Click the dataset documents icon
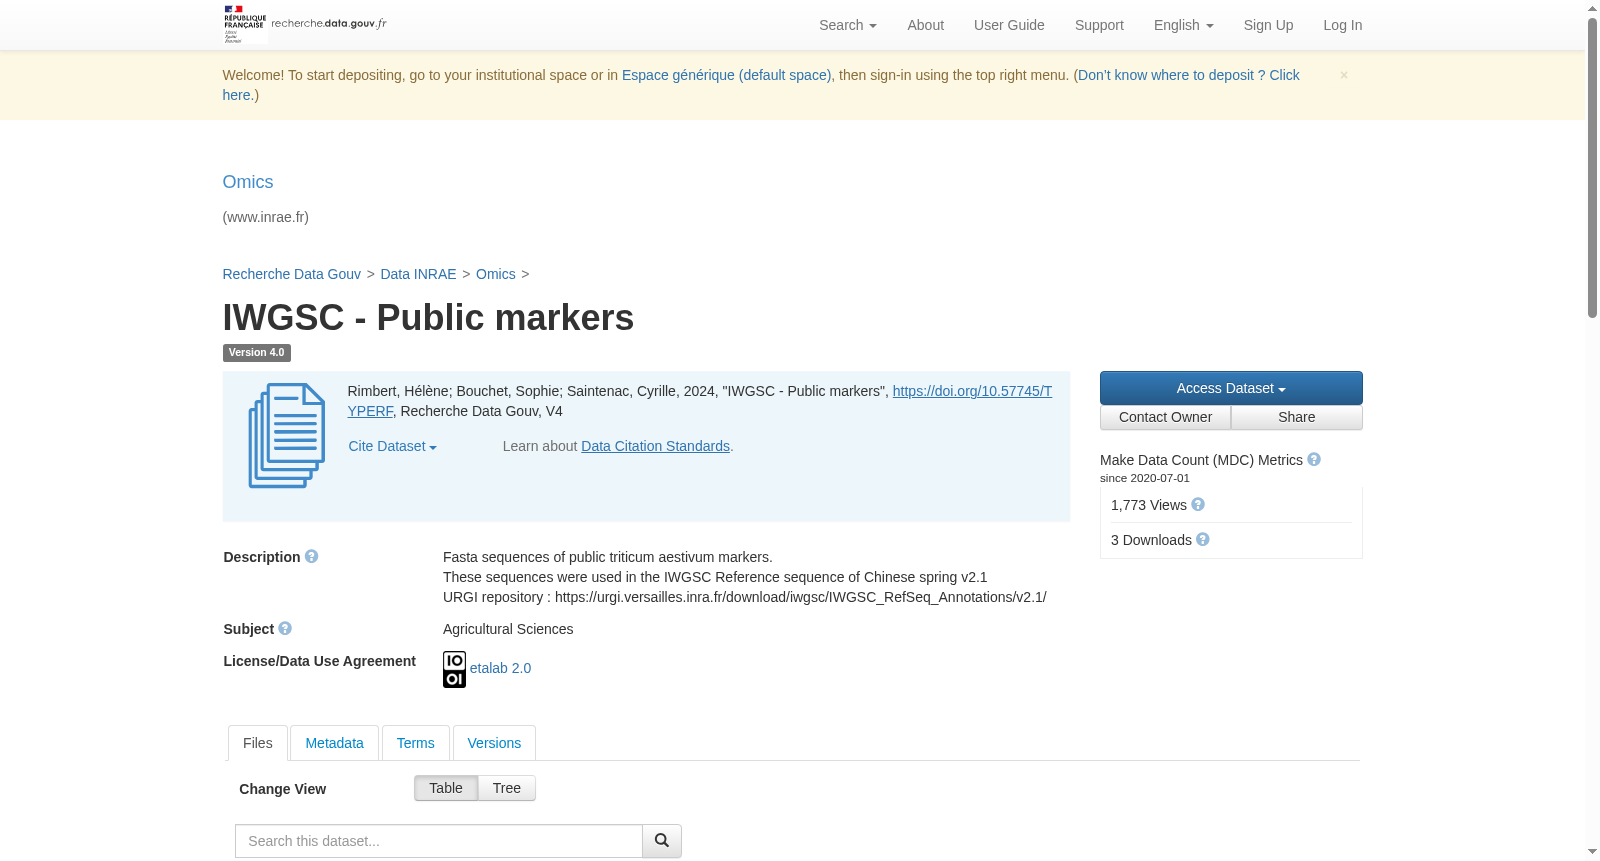 [x=287, y=436]
